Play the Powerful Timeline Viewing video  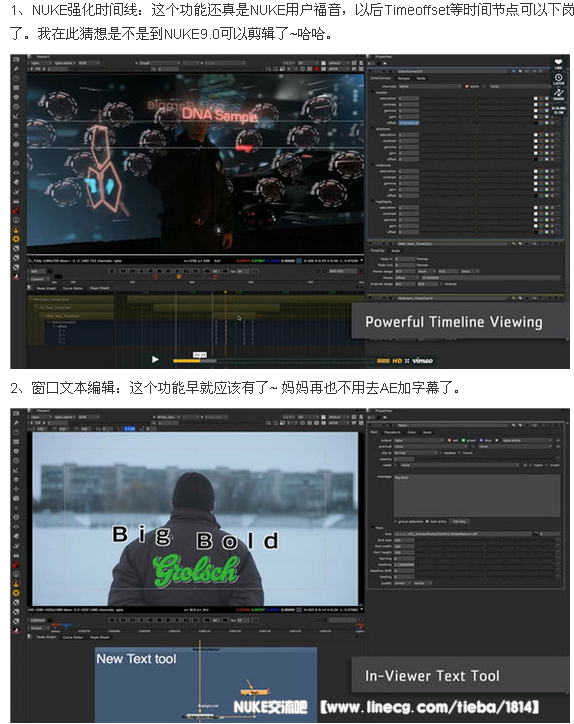[x=155, y=359]
